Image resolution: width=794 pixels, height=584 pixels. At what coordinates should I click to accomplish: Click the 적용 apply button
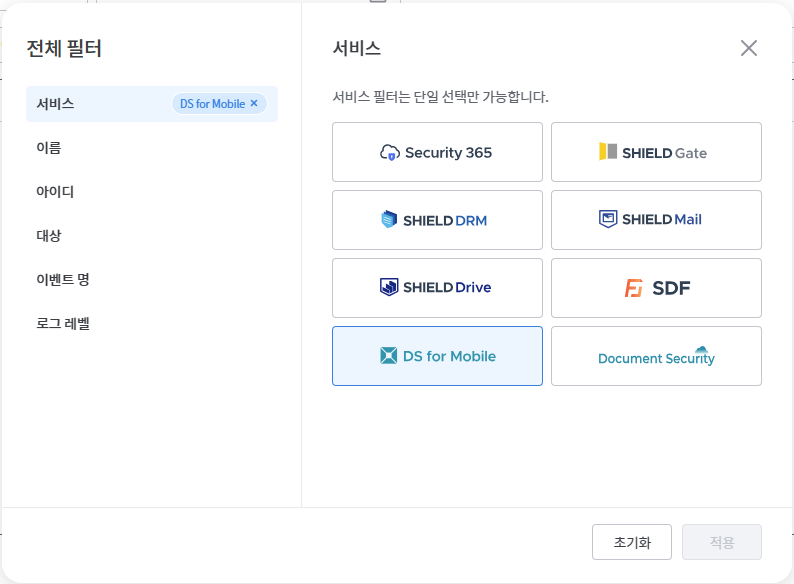[721, 542]
